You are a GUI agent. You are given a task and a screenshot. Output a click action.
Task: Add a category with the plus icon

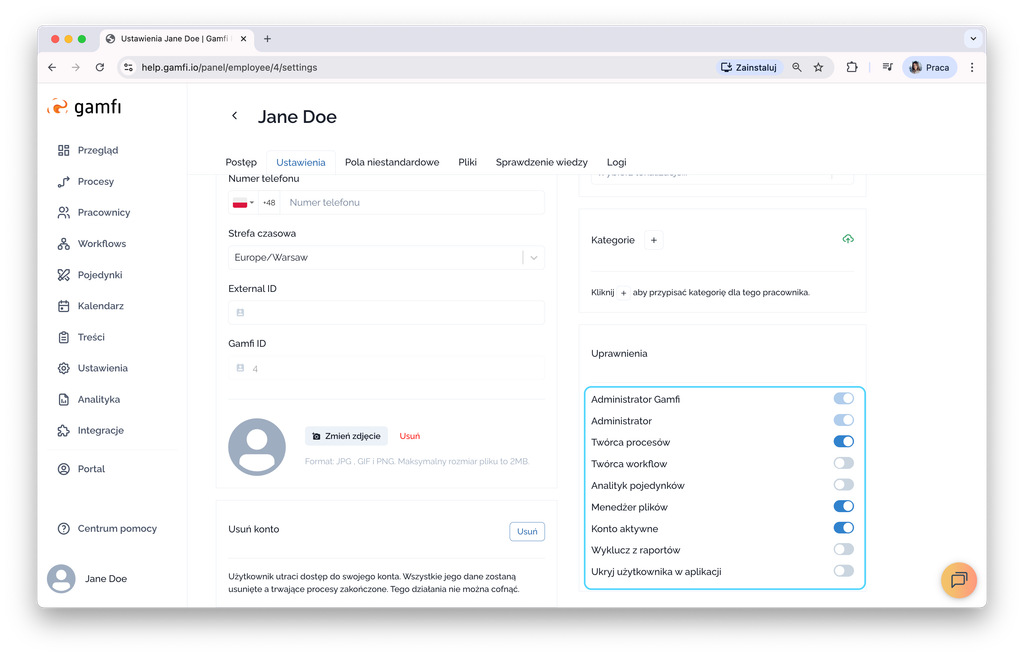653,240
